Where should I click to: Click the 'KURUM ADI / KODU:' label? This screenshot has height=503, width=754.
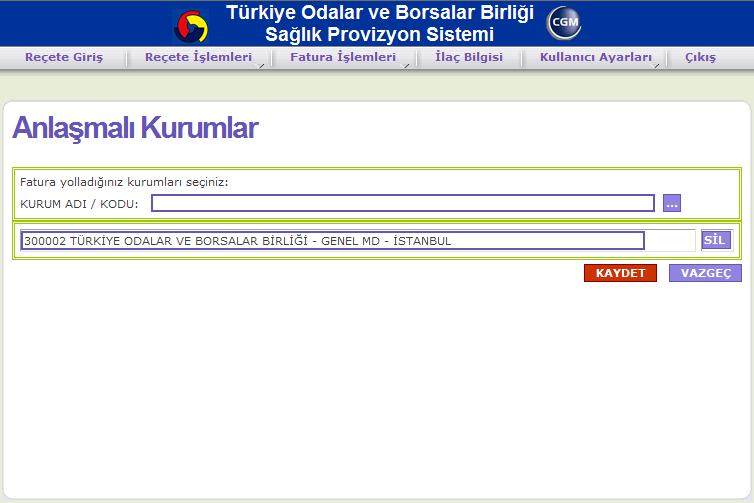(x=79, y=204)
